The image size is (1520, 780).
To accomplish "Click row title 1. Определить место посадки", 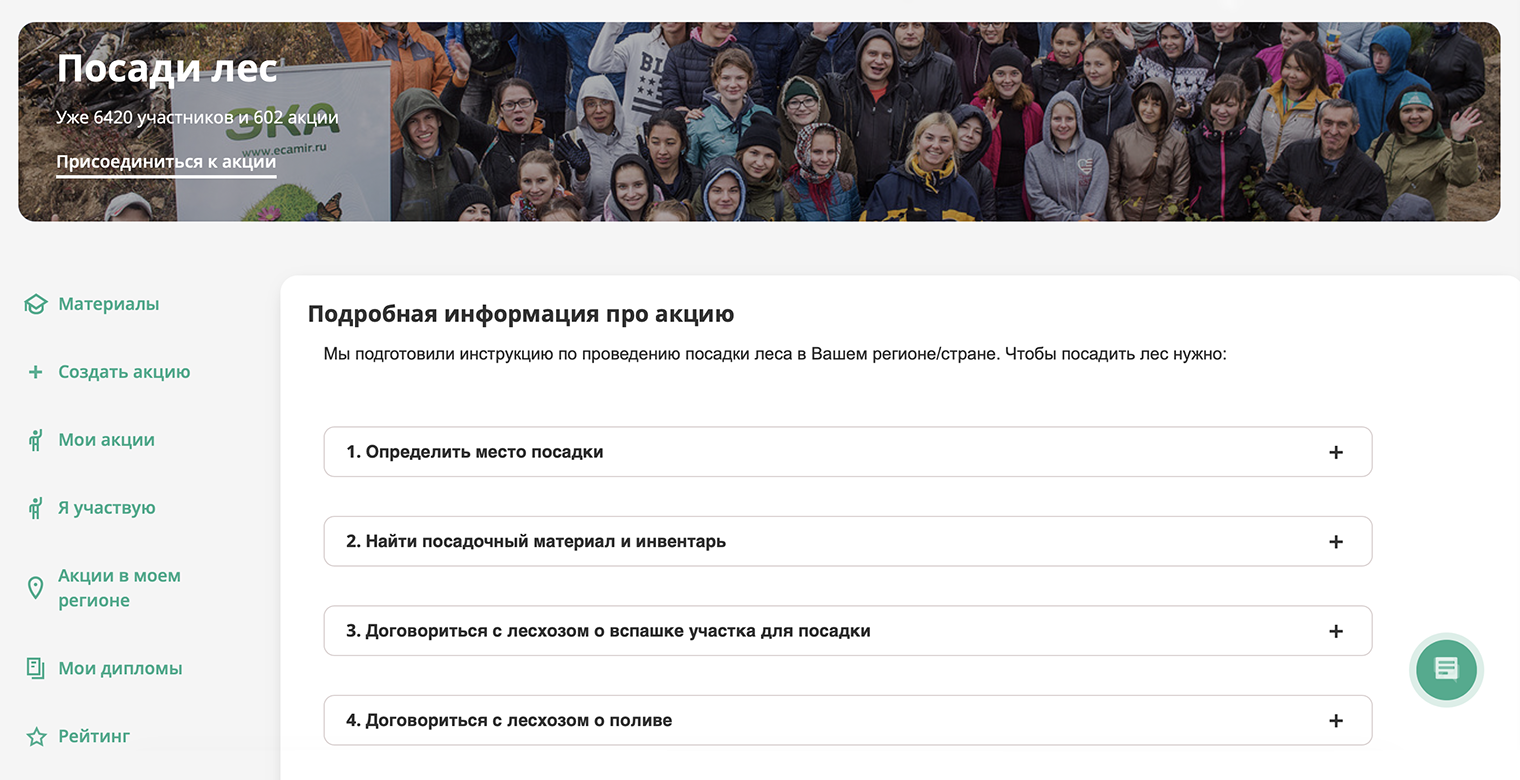I will click(475, 452).
